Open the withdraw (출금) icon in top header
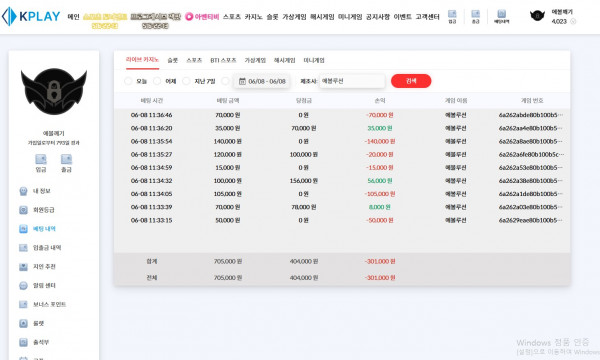Image resolution: width=600 pixels, height=360 pixels. [475, 17]
